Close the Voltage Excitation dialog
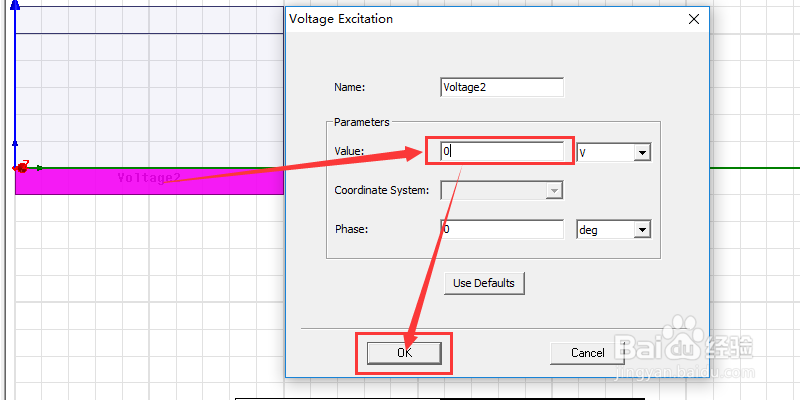The image size is (800, 400). pyautogui.click(x=693, y=19)
